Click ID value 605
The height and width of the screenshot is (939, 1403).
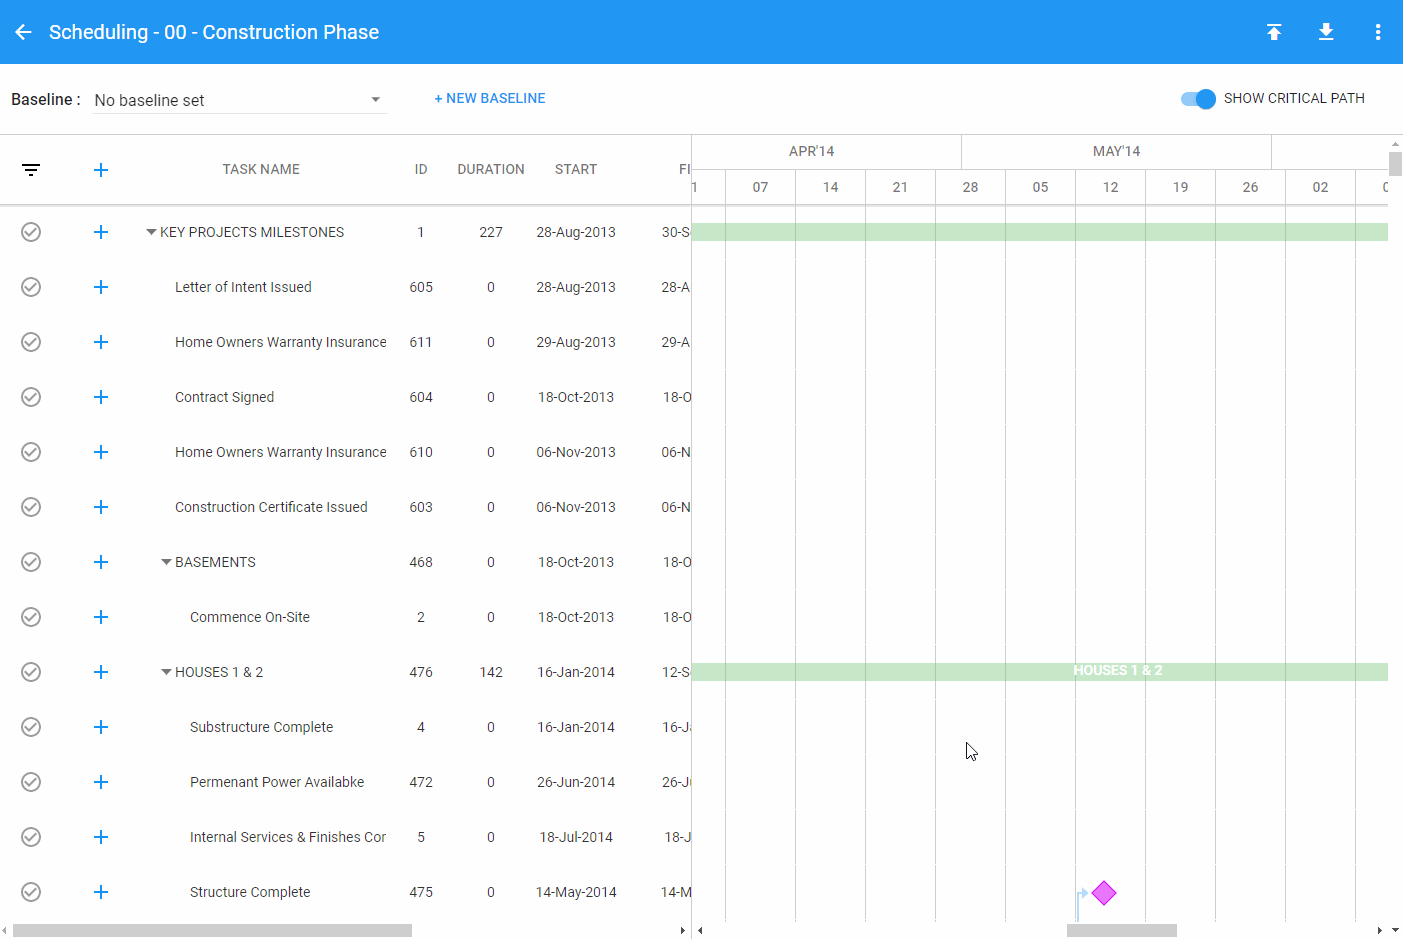point(421,287)
